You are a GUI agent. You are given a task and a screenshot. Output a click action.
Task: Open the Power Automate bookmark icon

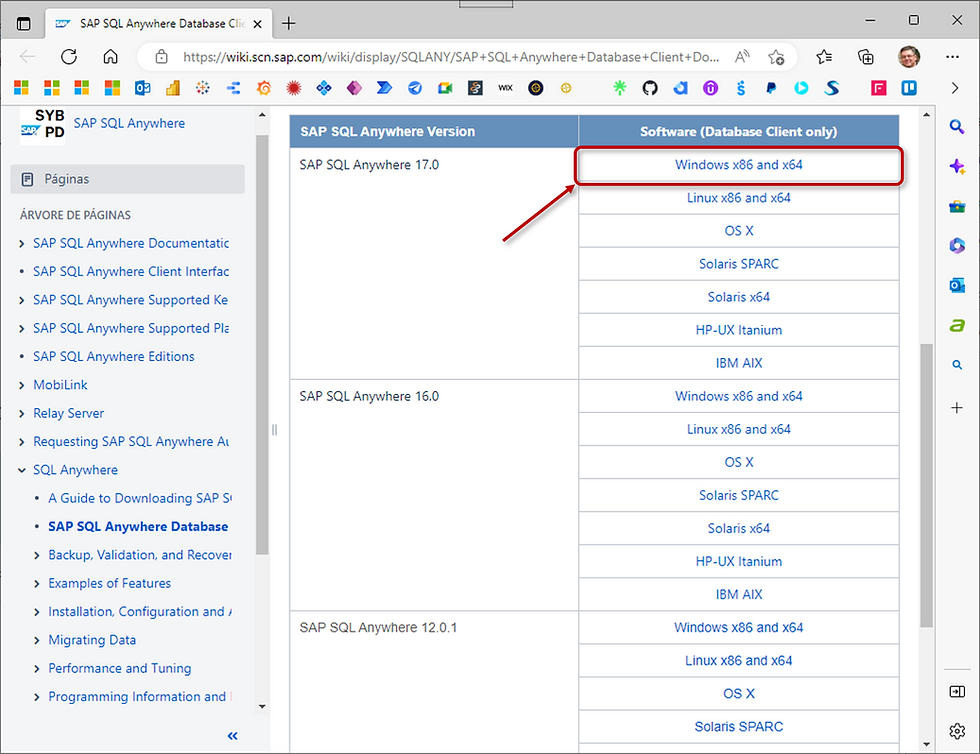pos(384,88)
